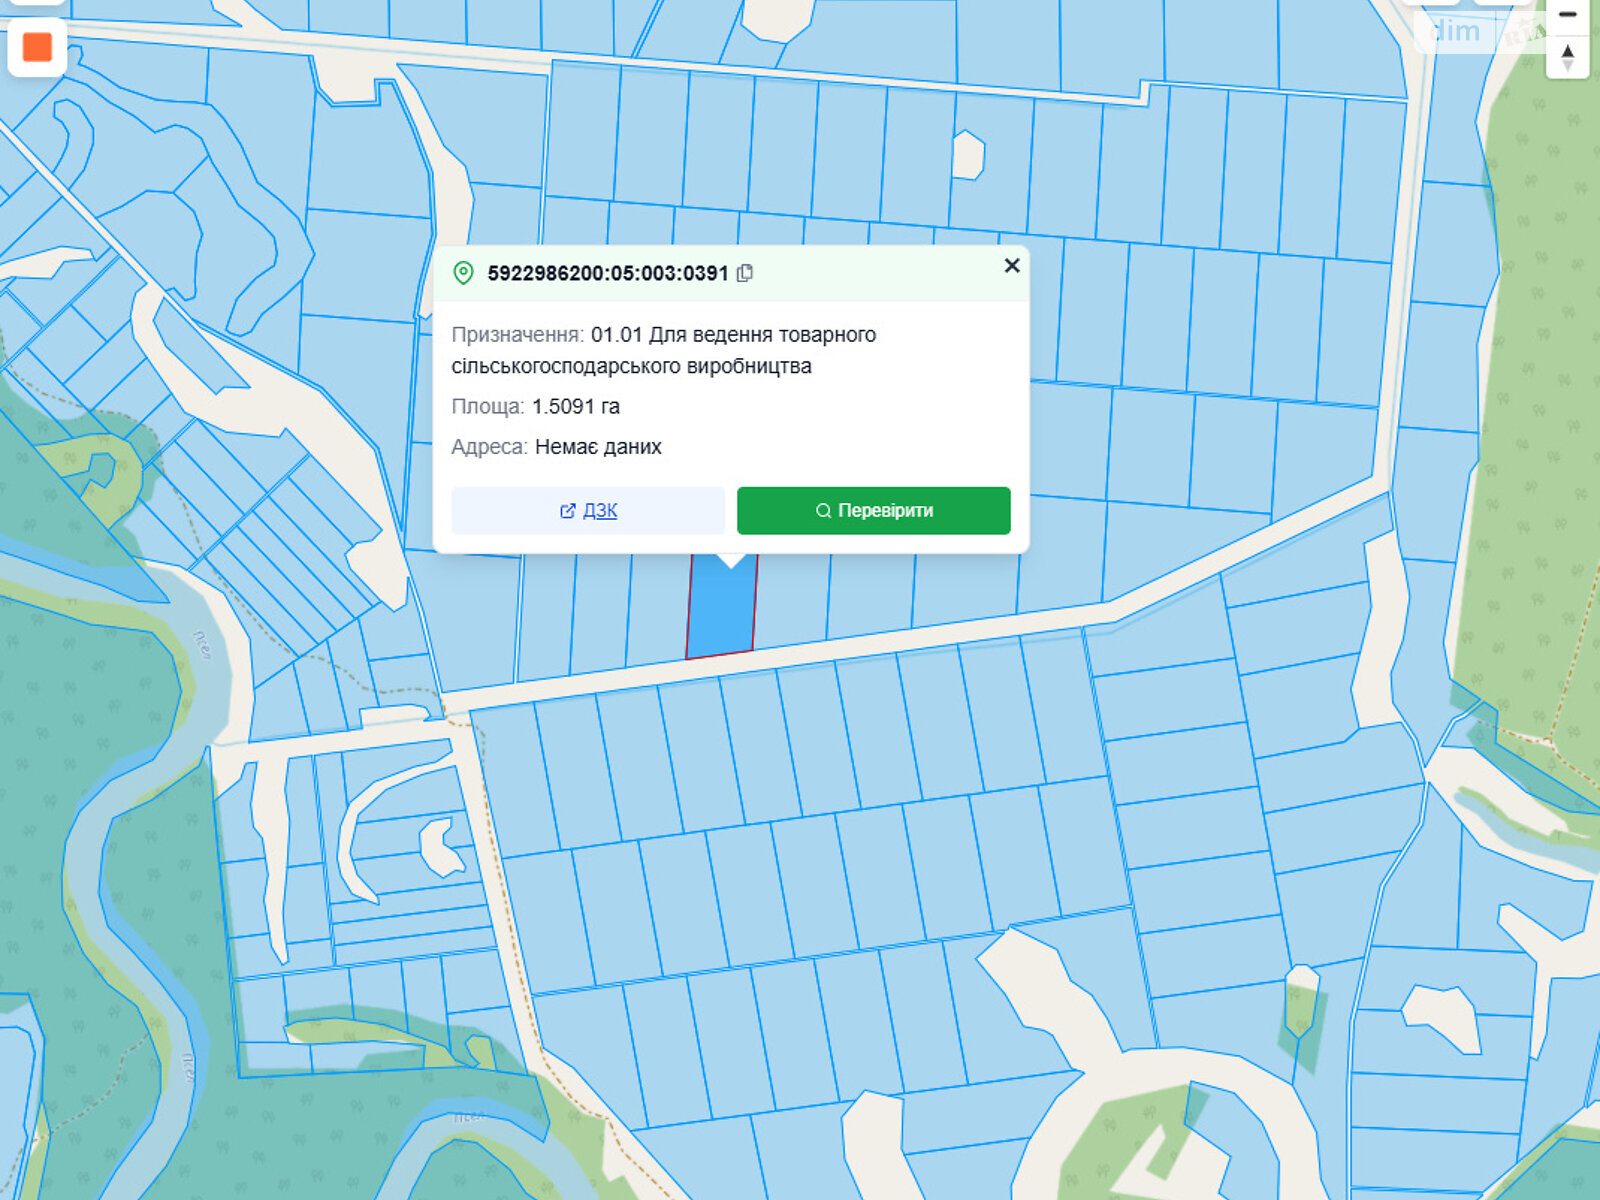The height and width of the screenshot is (1200, 1600).
Task: Open the ДЗК link
Action: [x=600, y=511]
